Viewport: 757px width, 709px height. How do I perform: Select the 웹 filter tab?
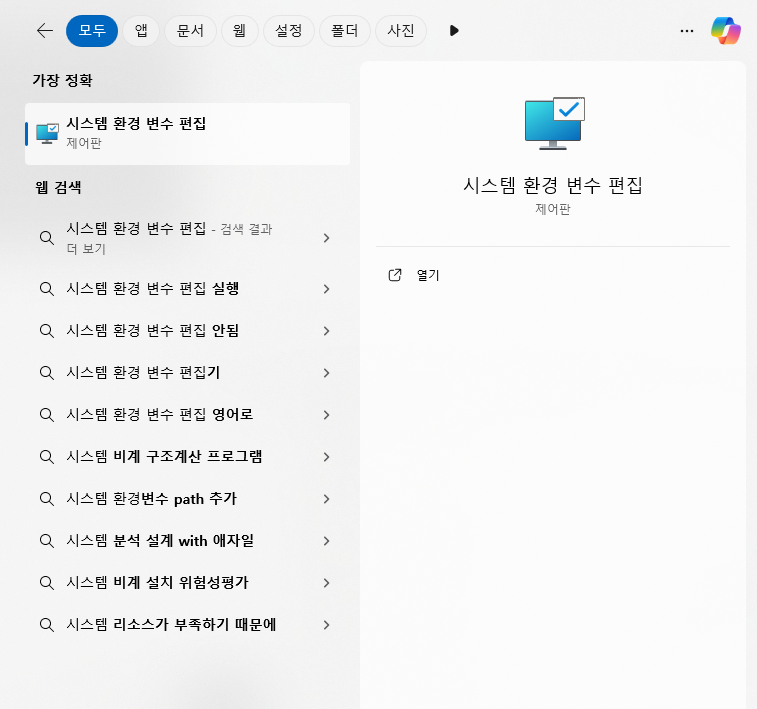pos(239,31)
